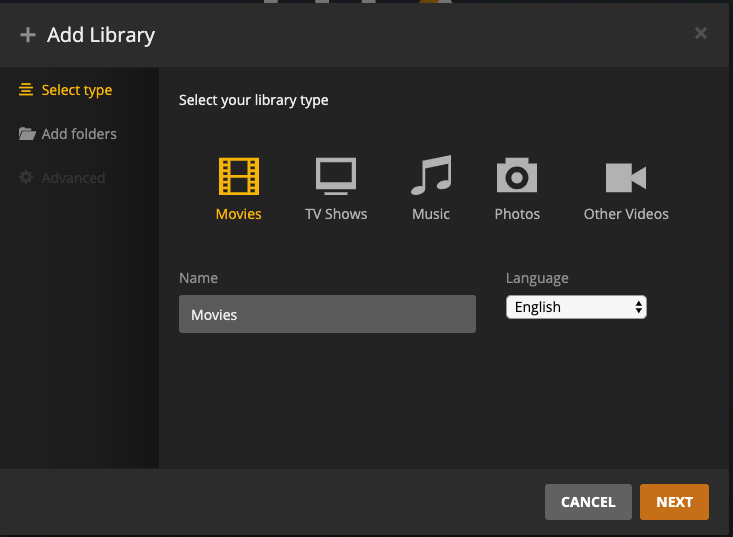This screenshot has height=537, width=733.
Task: Select the Movies film strip icon
Action: point(238,177)
